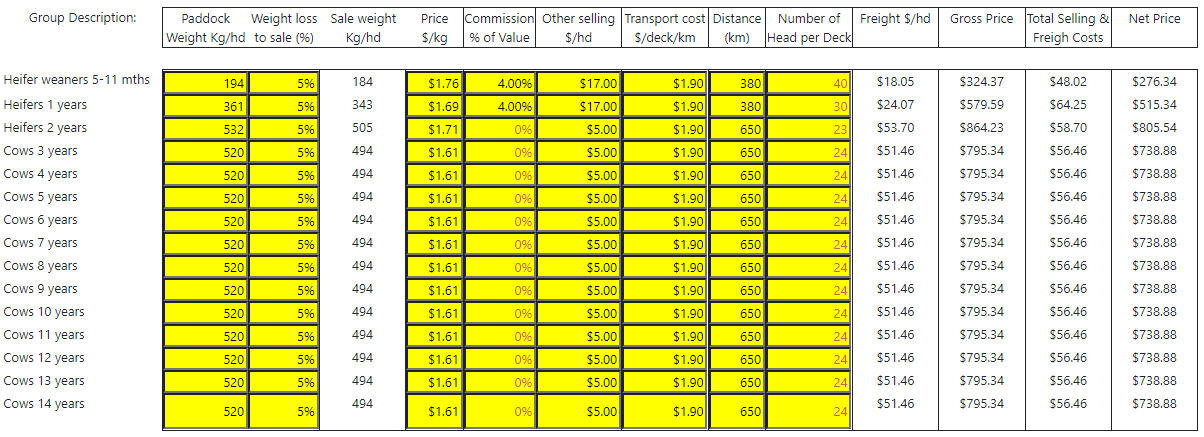The image size is (1204, 437).
Task: Click the Cows 14 years row label
Action: click(x=44, y=404)
